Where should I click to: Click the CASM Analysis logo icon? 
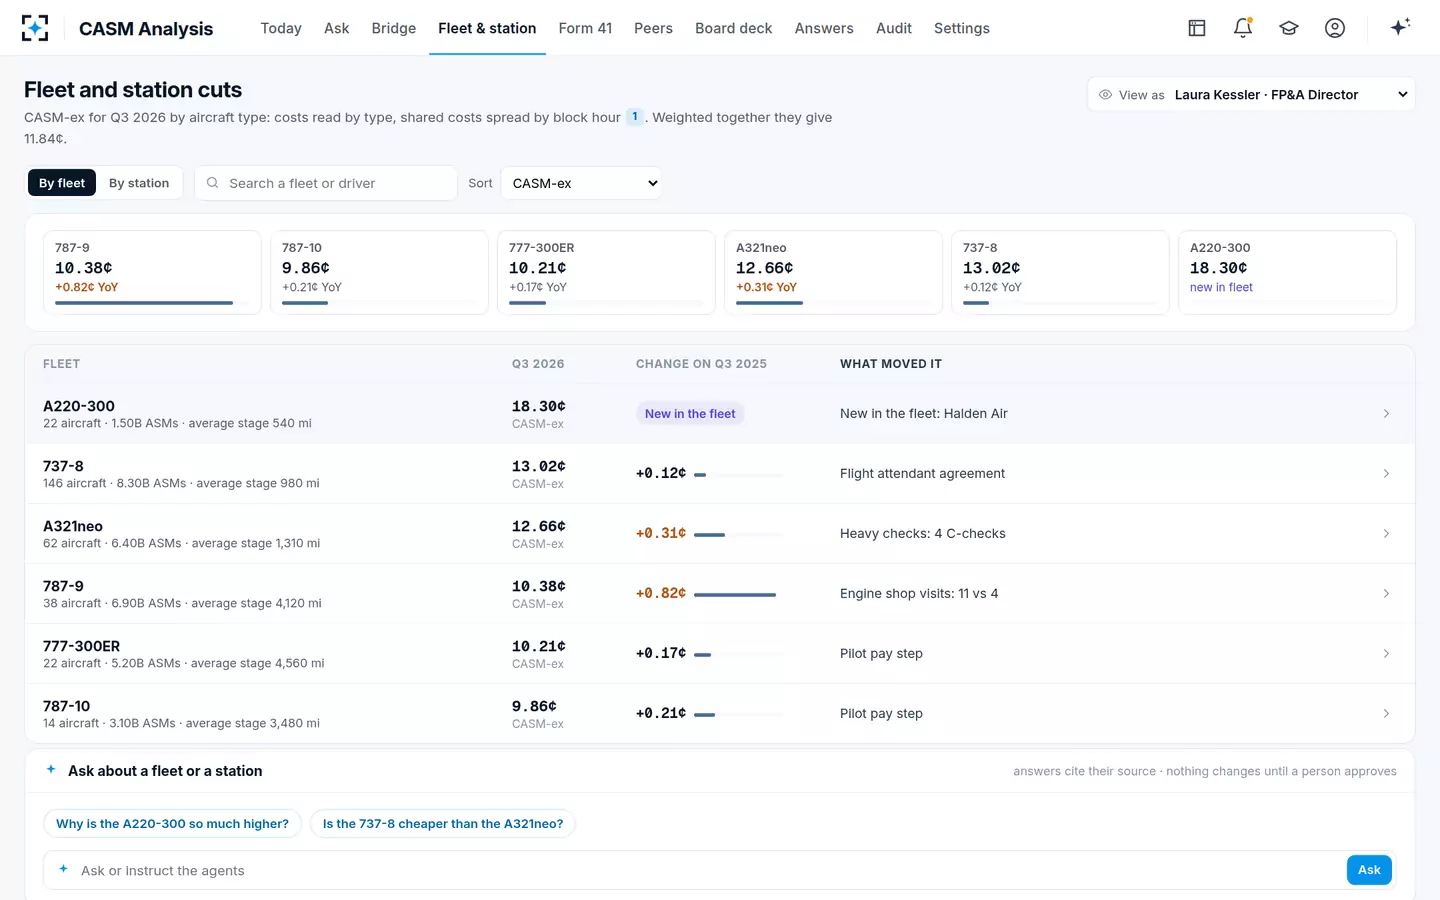(35, 28)
